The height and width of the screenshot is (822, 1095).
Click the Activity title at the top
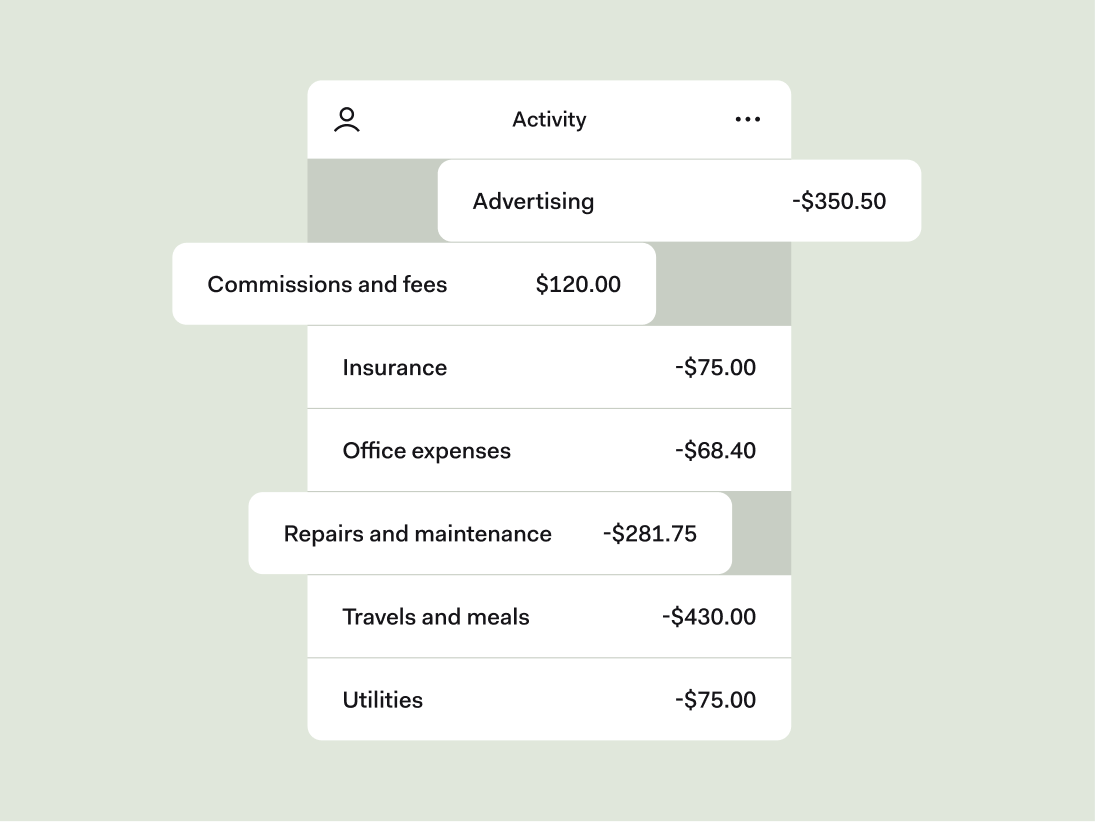pos(549,119)
